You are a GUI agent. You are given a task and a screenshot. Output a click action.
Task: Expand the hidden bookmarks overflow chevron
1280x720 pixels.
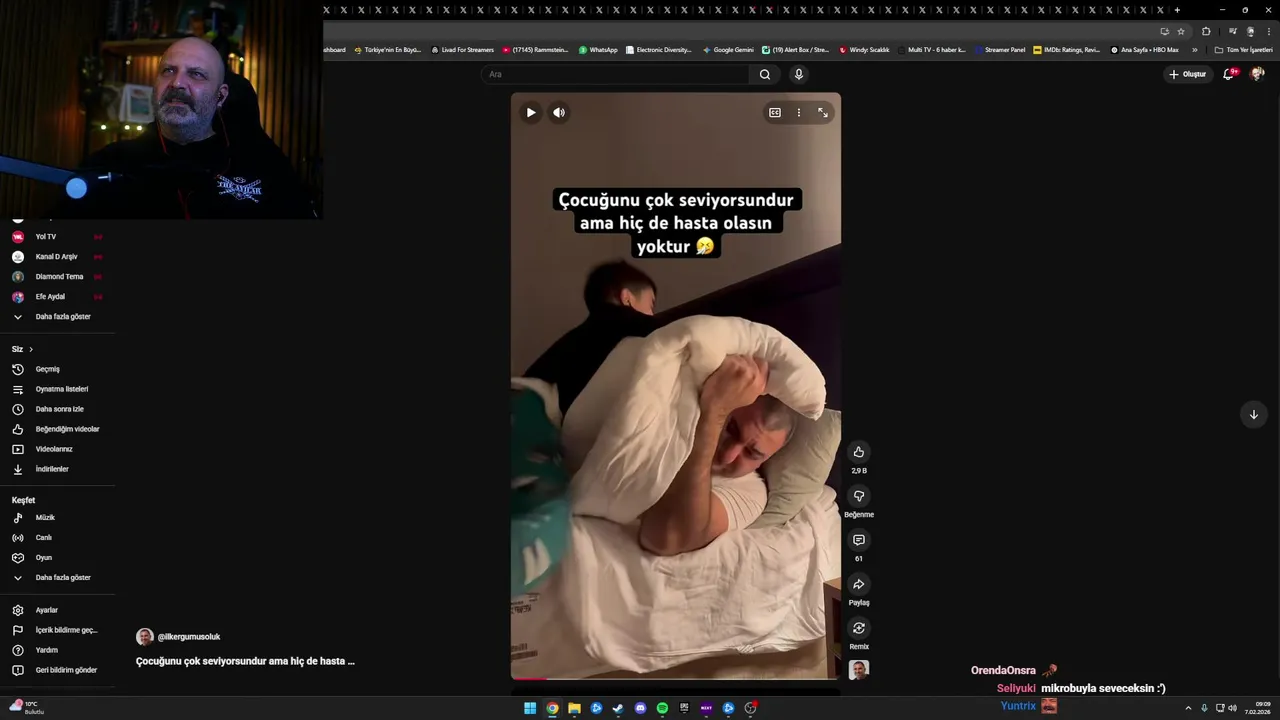1194,50
